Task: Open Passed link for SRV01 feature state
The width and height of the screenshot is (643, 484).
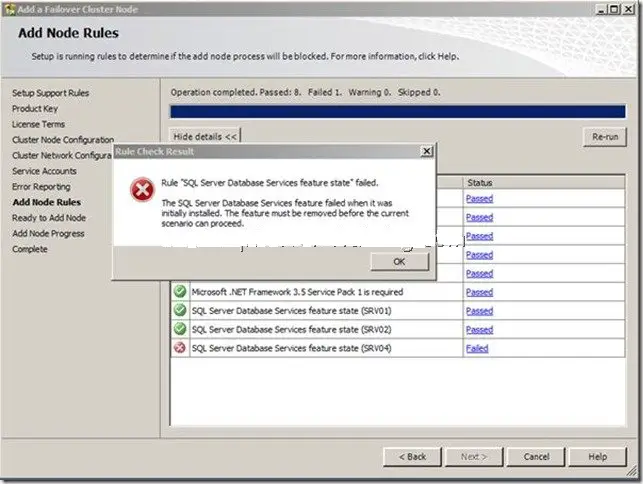Action: click(x=479, y=311)
